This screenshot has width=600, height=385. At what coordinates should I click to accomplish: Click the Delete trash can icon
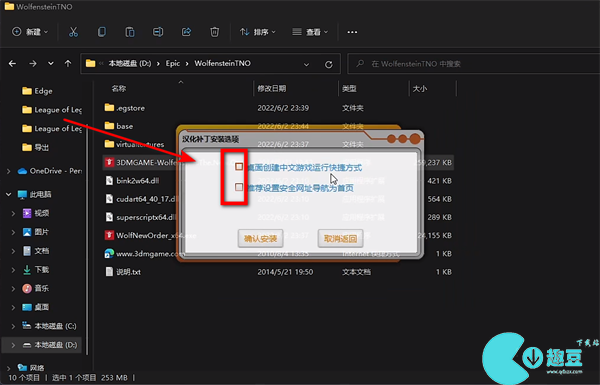click(x=215, y=32)
